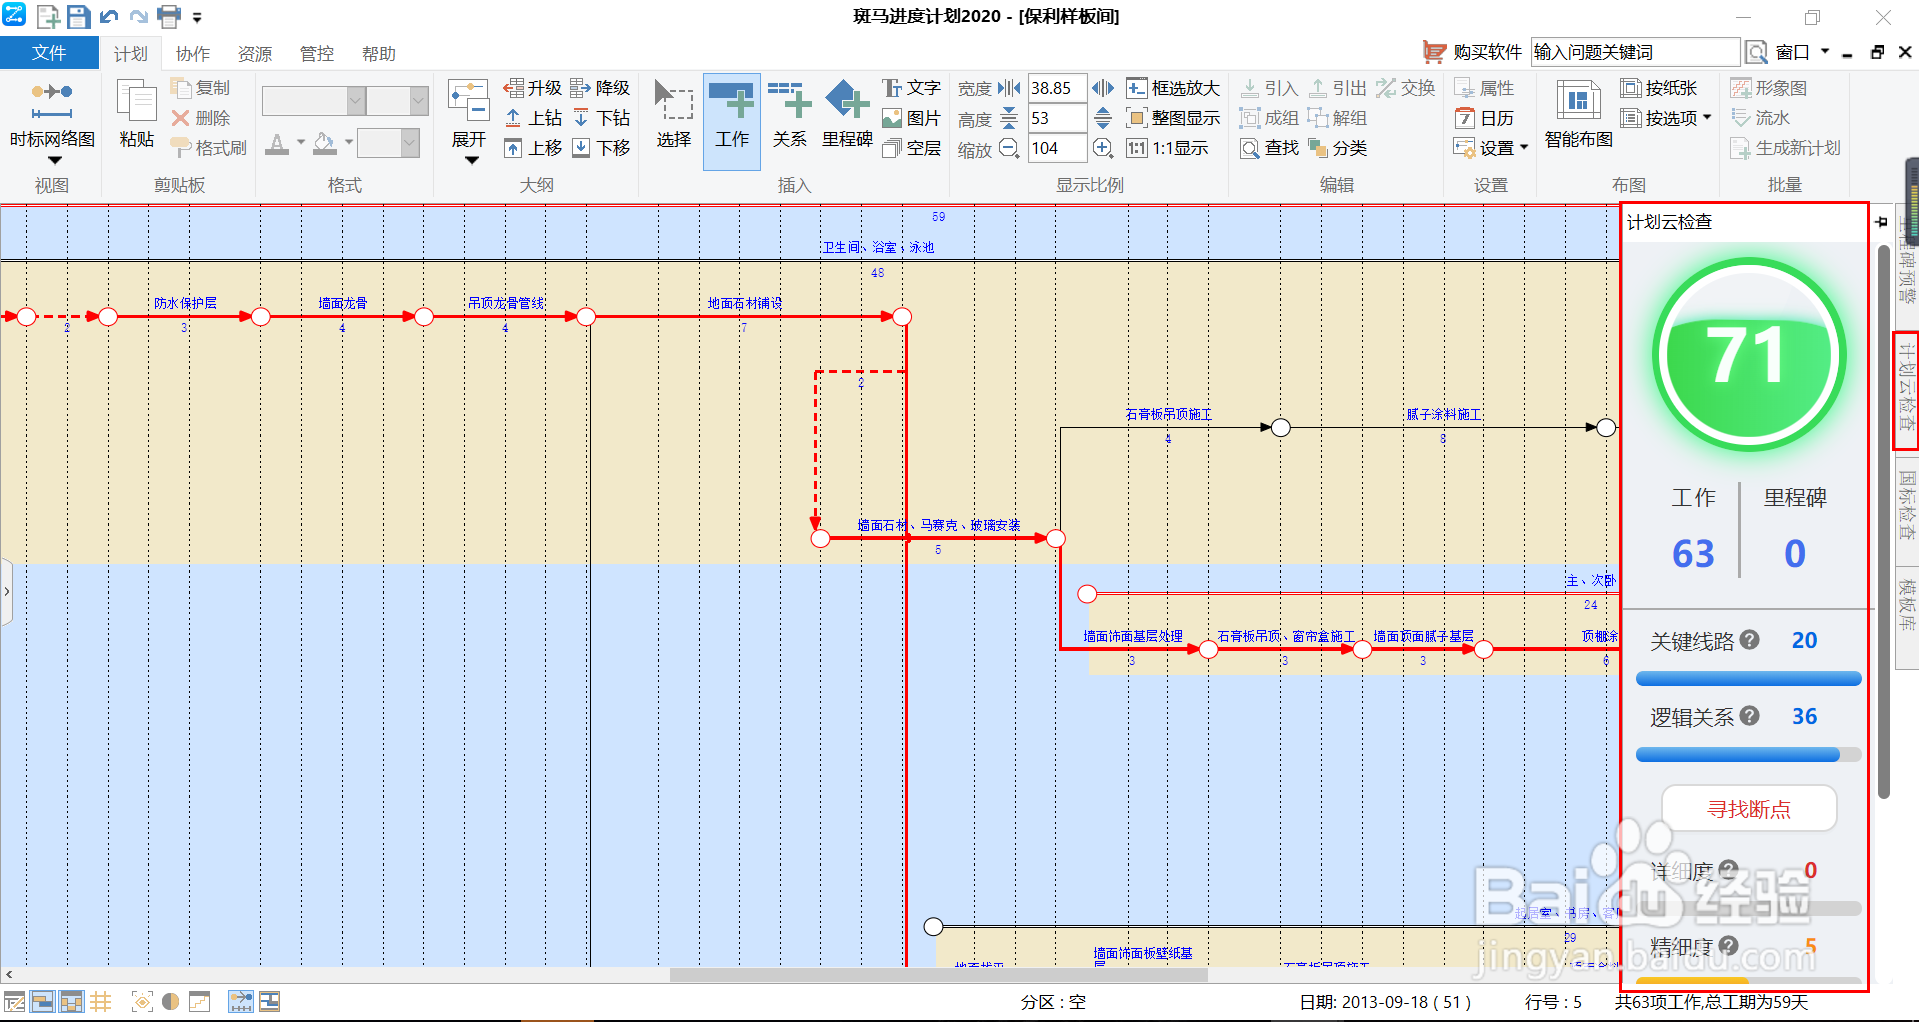Click 降级 demote level
1919x1022 pixels.
600,88
